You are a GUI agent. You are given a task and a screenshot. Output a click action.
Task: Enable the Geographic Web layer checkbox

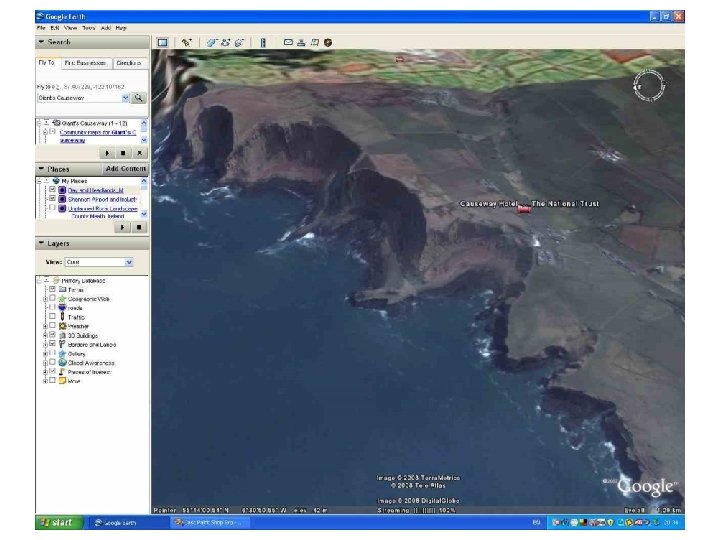coord(52,298)
